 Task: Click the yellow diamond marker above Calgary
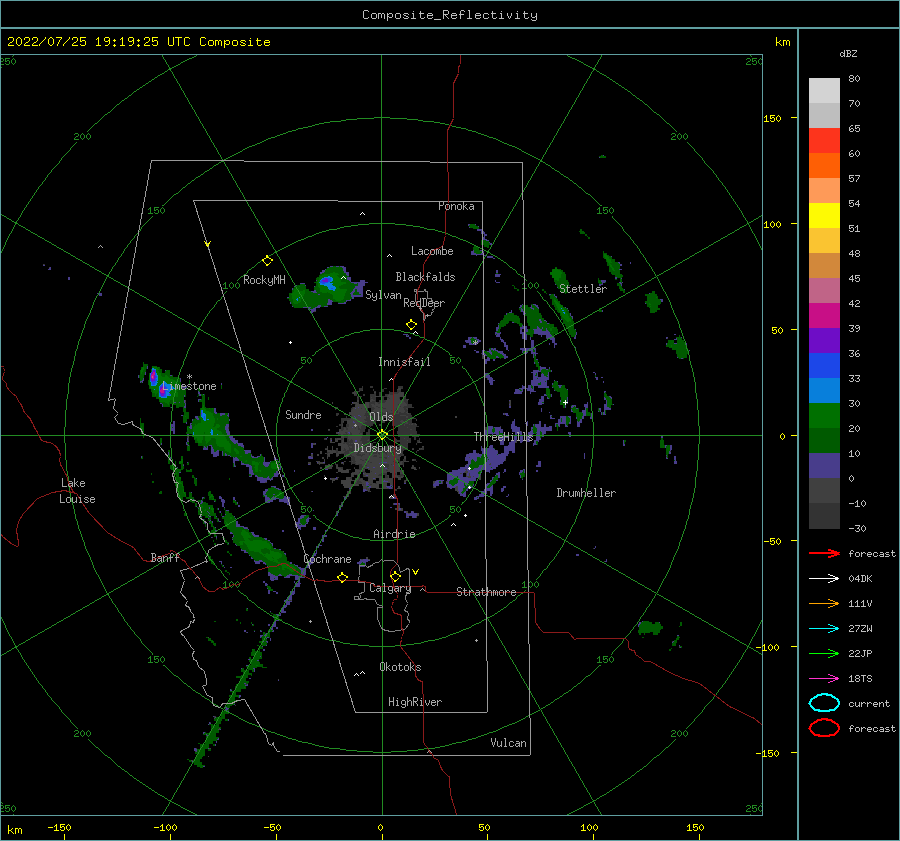[x=395, y=576]
